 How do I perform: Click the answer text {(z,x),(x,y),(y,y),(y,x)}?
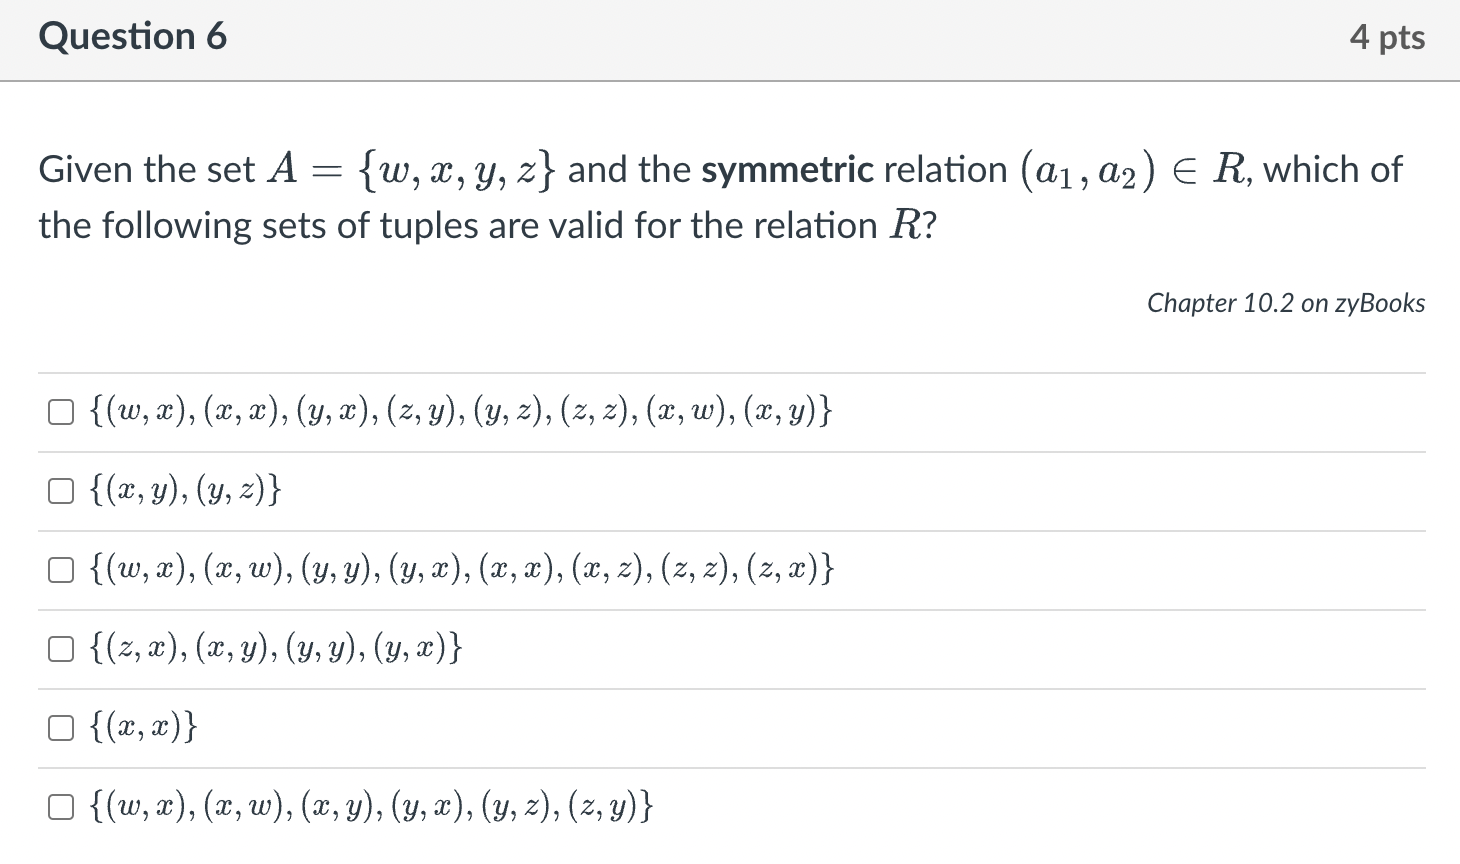tap(276, 648)
